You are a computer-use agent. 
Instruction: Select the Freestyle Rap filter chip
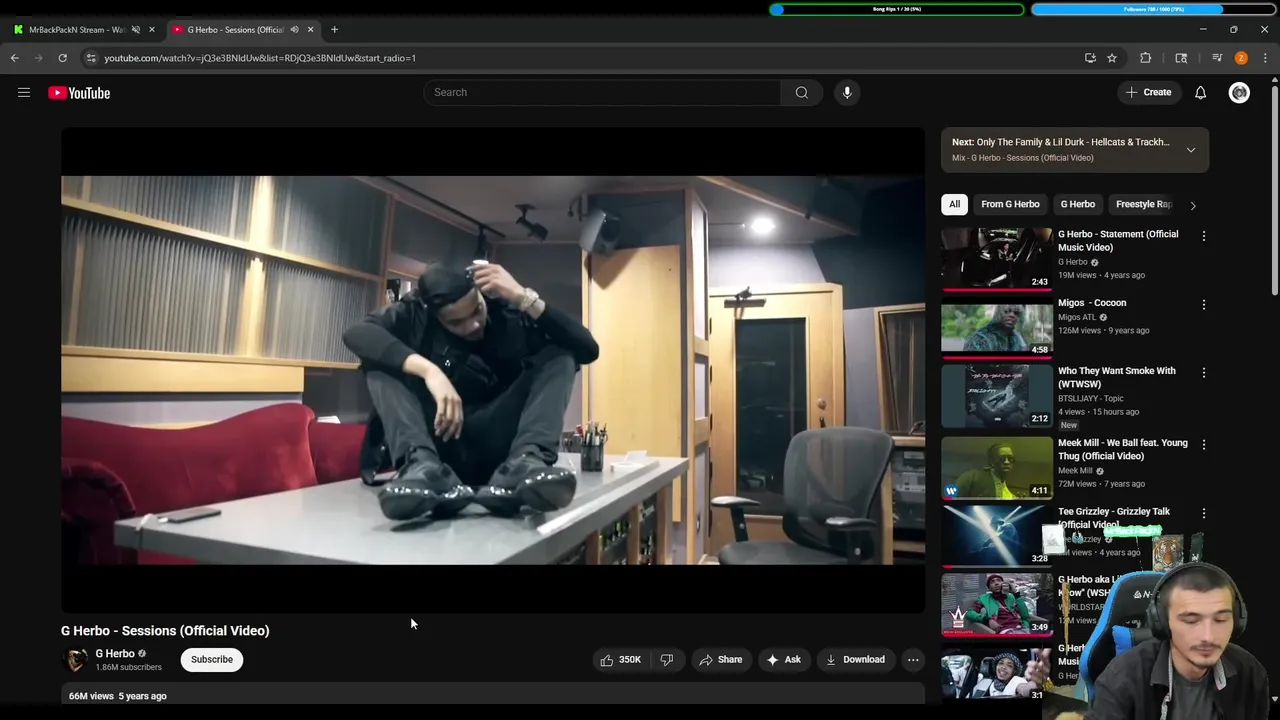pos(1142,204)
